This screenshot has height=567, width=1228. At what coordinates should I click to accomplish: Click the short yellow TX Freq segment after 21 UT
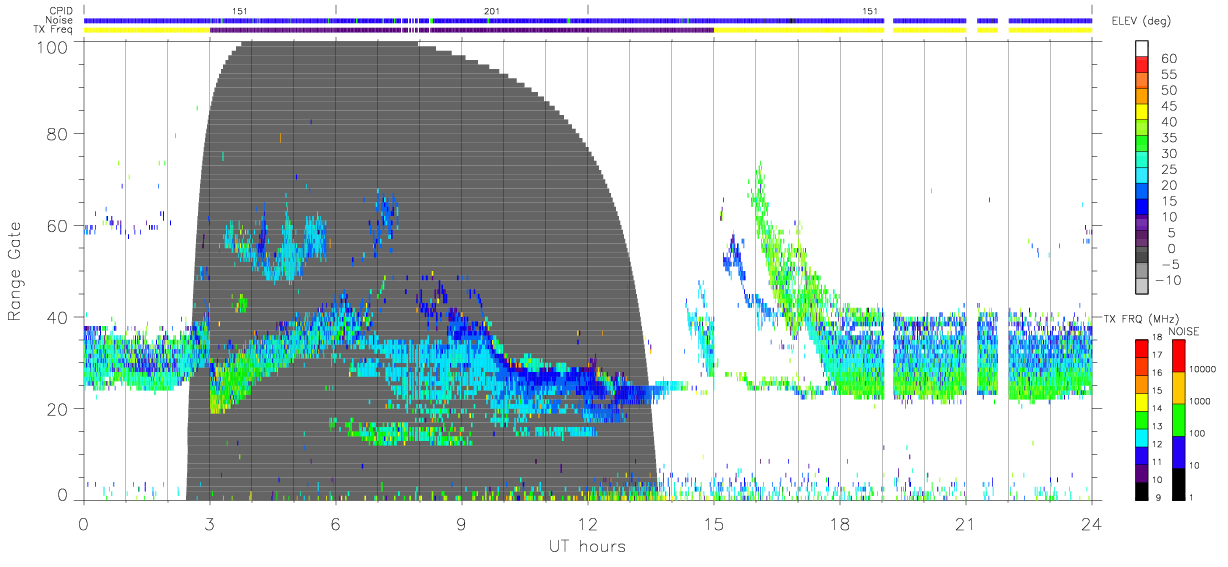tap(987, 30)
